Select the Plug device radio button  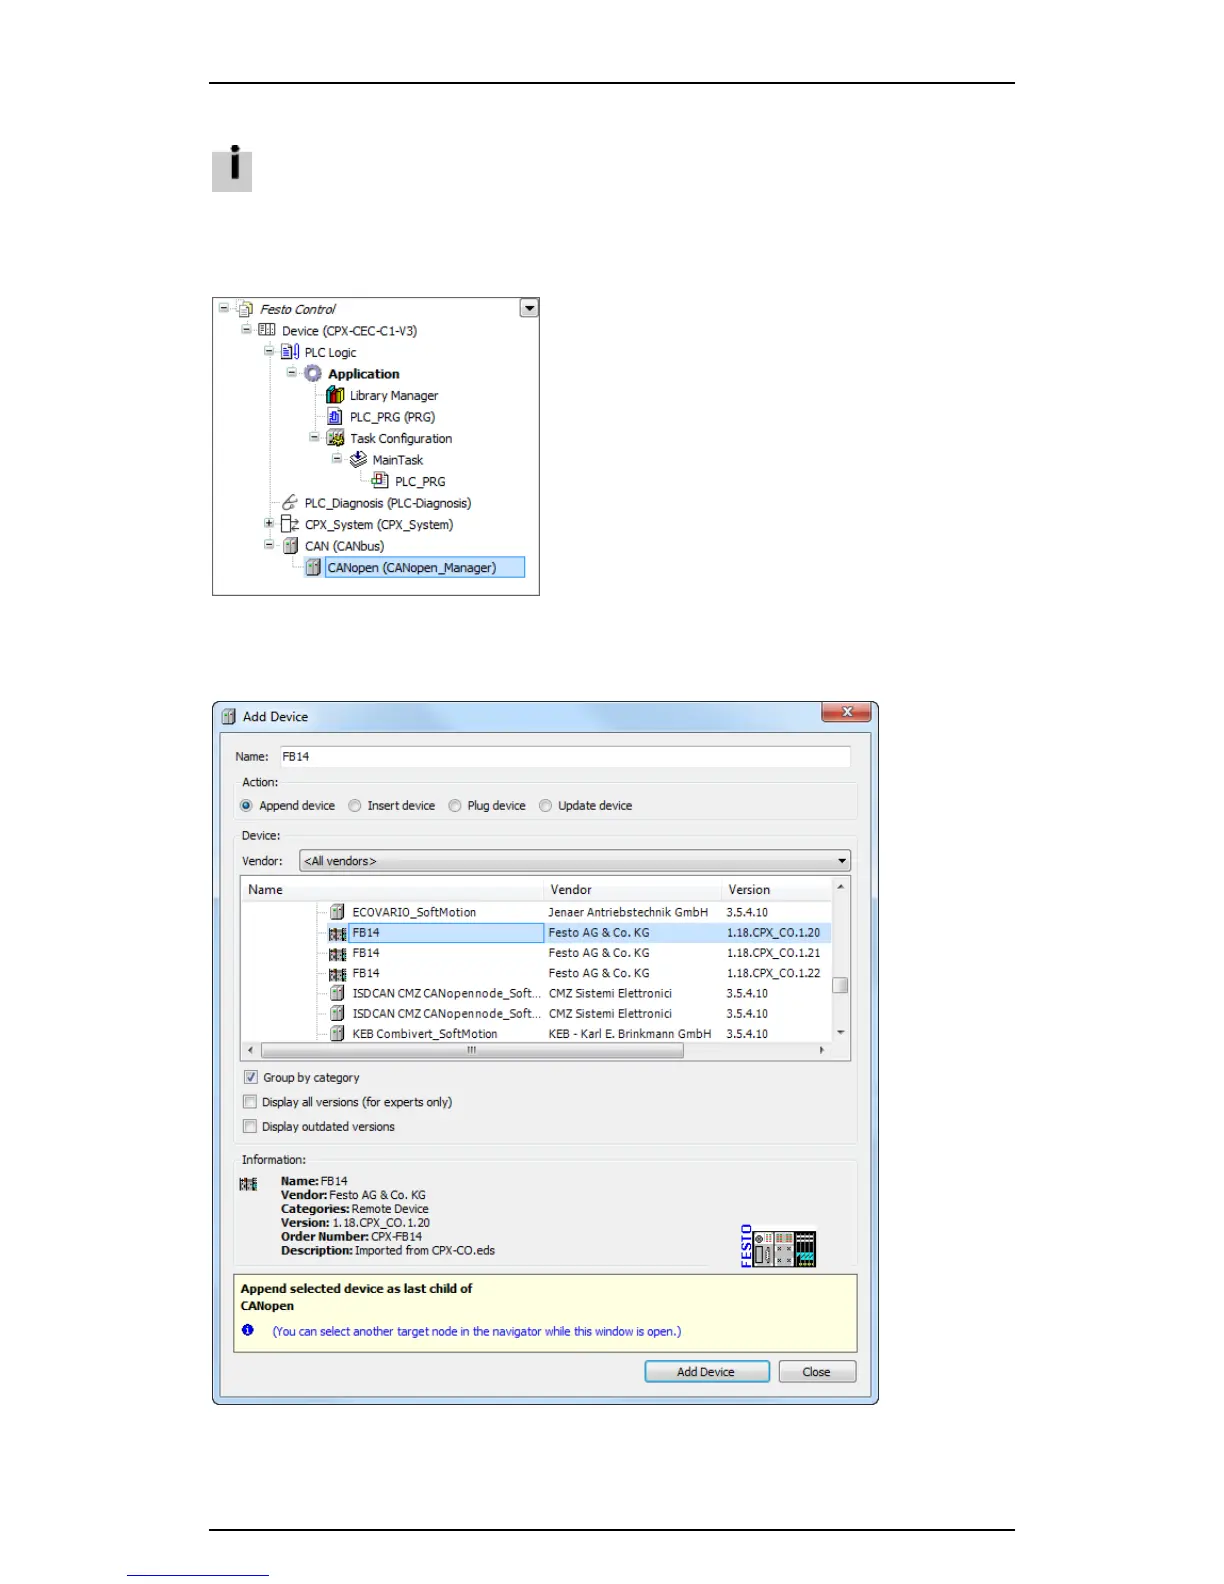pyautogui.click(x=455, y=806)
